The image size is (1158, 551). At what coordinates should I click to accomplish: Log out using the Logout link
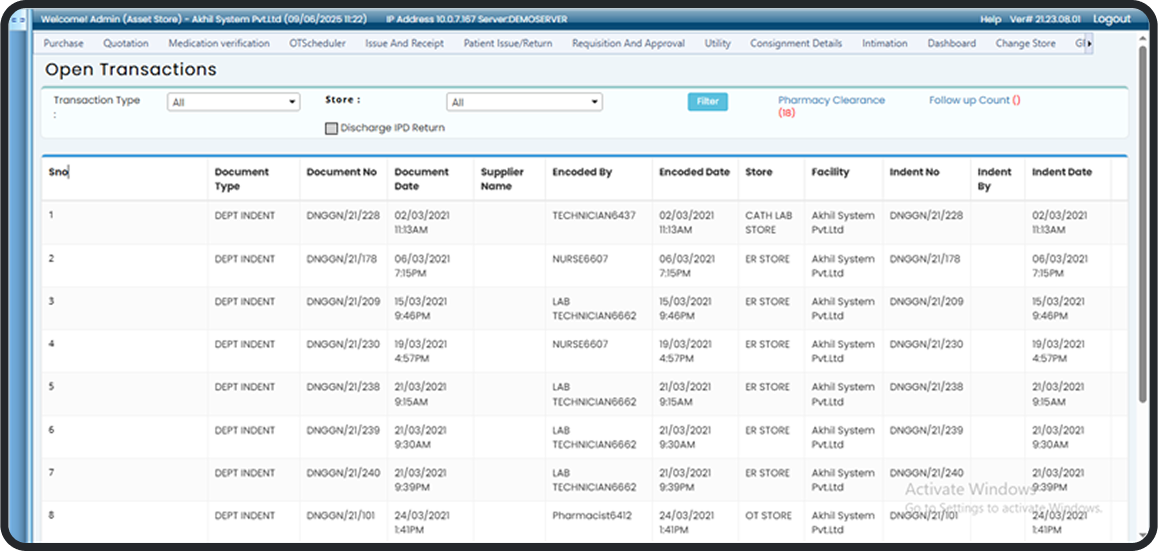coord(1111,19)
